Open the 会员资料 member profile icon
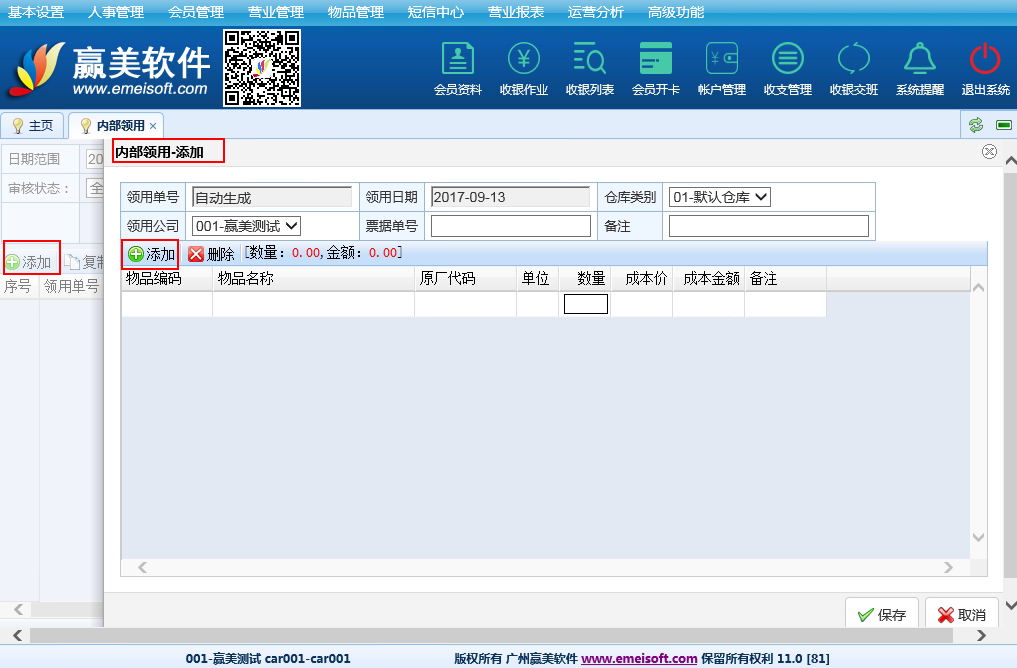1017x668 pixels. [457, 60]
